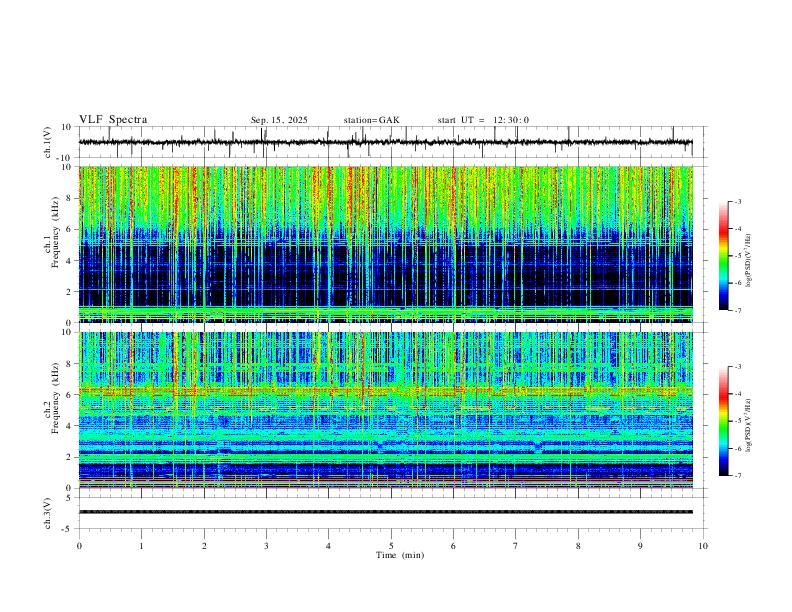Click the ch.2 spectrogram "2" kHz tick label
This screenshot has width=792, height=612.
(69, 457)
